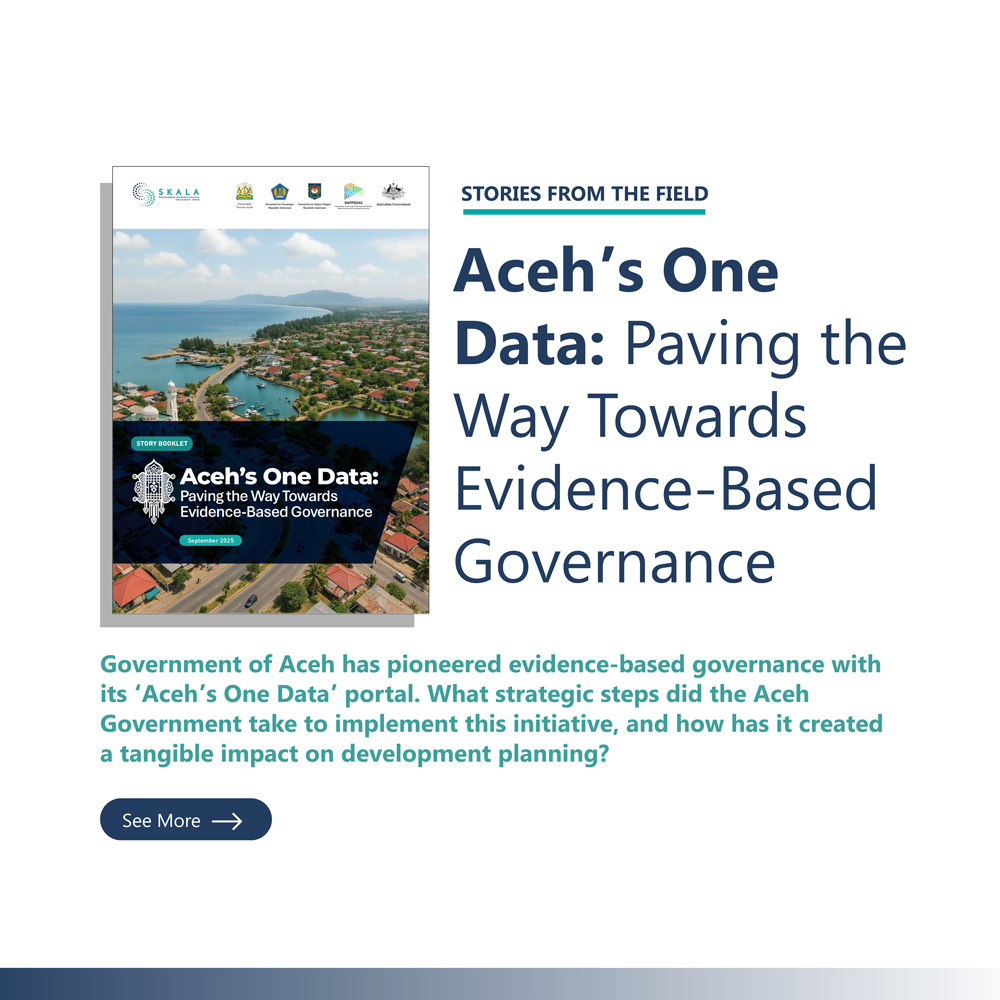Click the BAPPENAS logo
The image size is (1000, 1000).
(x=353, y=192)
